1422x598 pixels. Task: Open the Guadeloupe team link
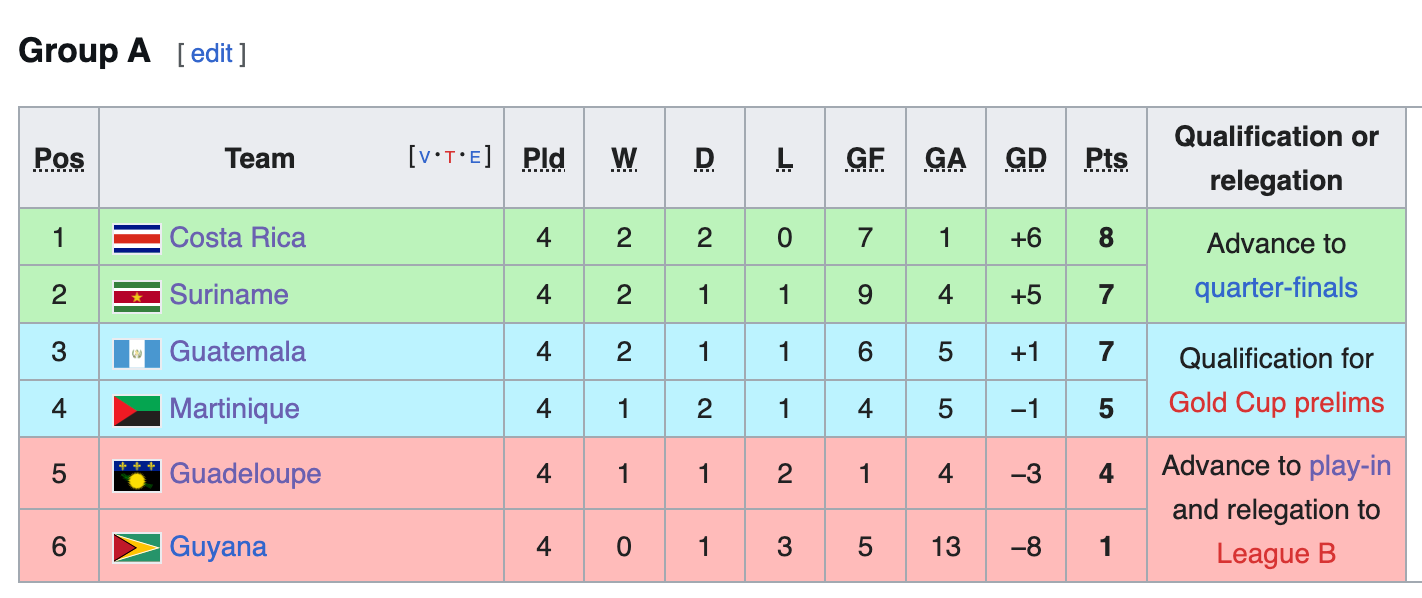coord(245,474)
